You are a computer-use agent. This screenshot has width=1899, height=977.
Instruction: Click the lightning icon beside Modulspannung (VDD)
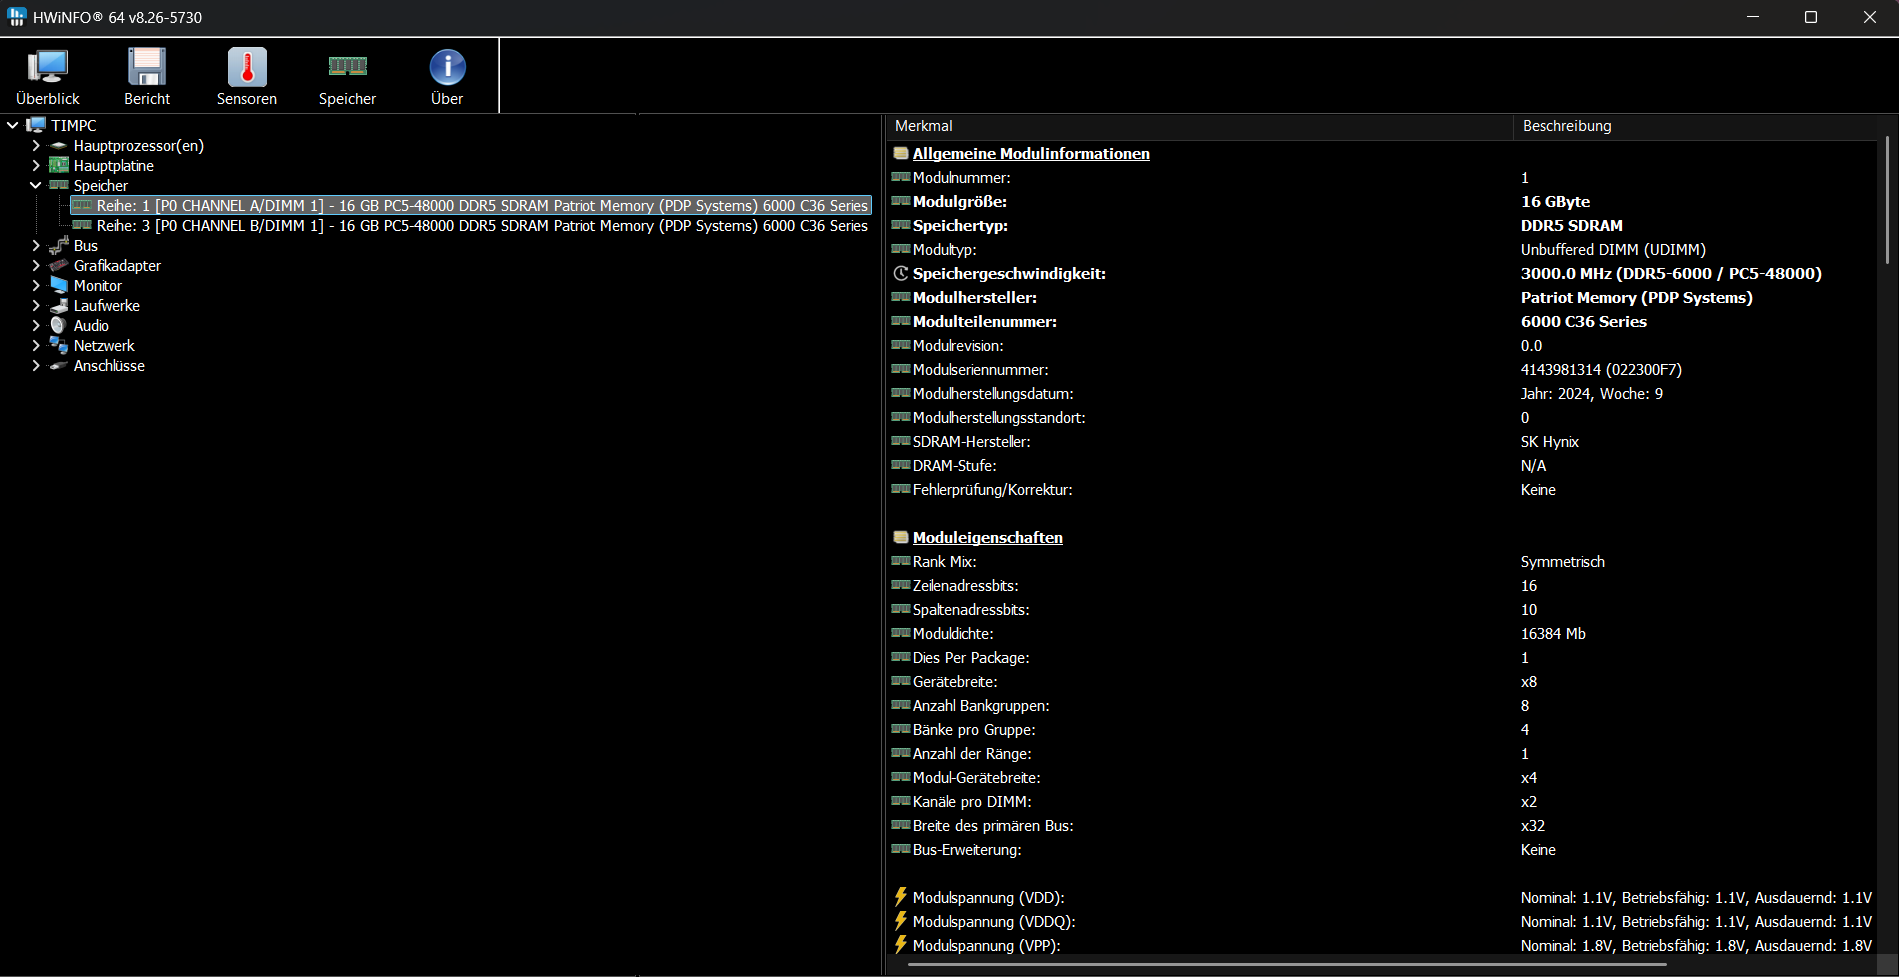pos(901,897)
